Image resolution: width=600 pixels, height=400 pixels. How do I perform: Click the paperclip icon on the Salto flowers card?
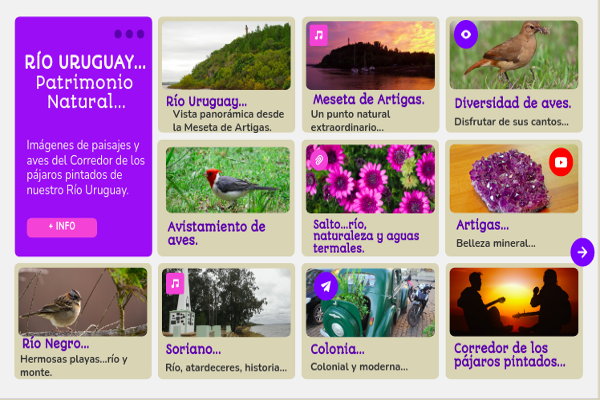point(319,160)
